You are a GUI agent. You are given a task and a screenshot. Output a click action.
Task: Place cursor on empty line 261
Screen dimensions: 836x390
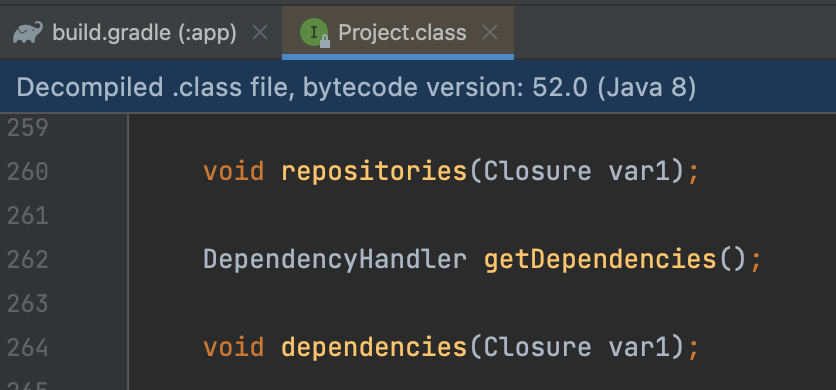(x=480, y=216)
